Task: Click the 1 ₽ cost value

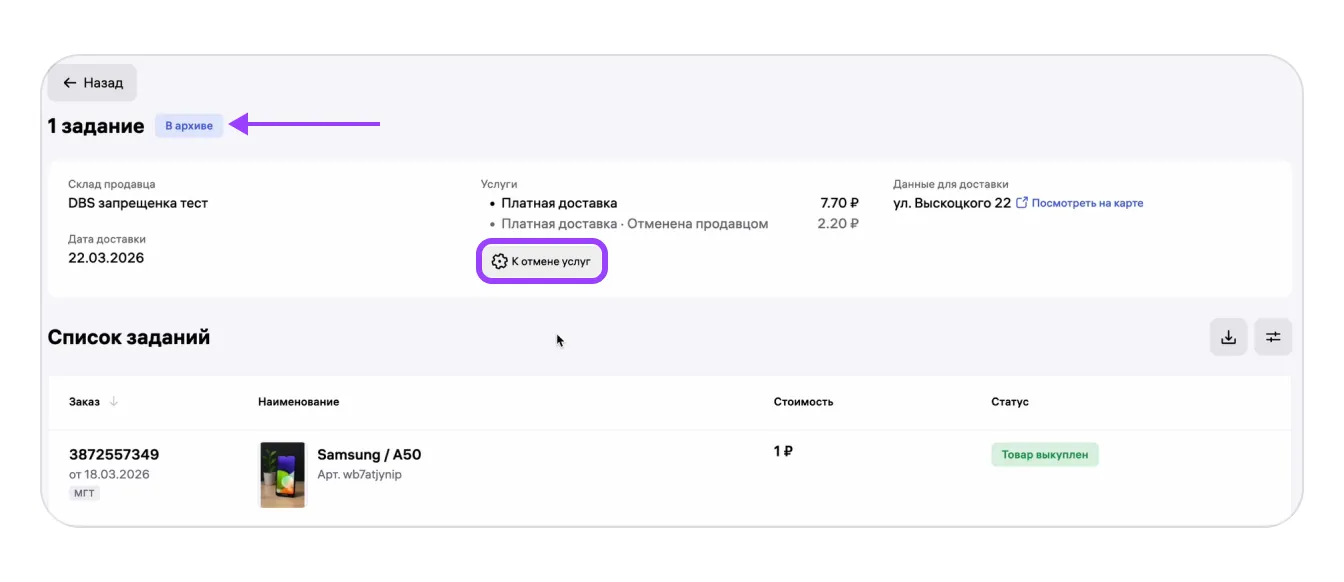Action: (783, 451)
